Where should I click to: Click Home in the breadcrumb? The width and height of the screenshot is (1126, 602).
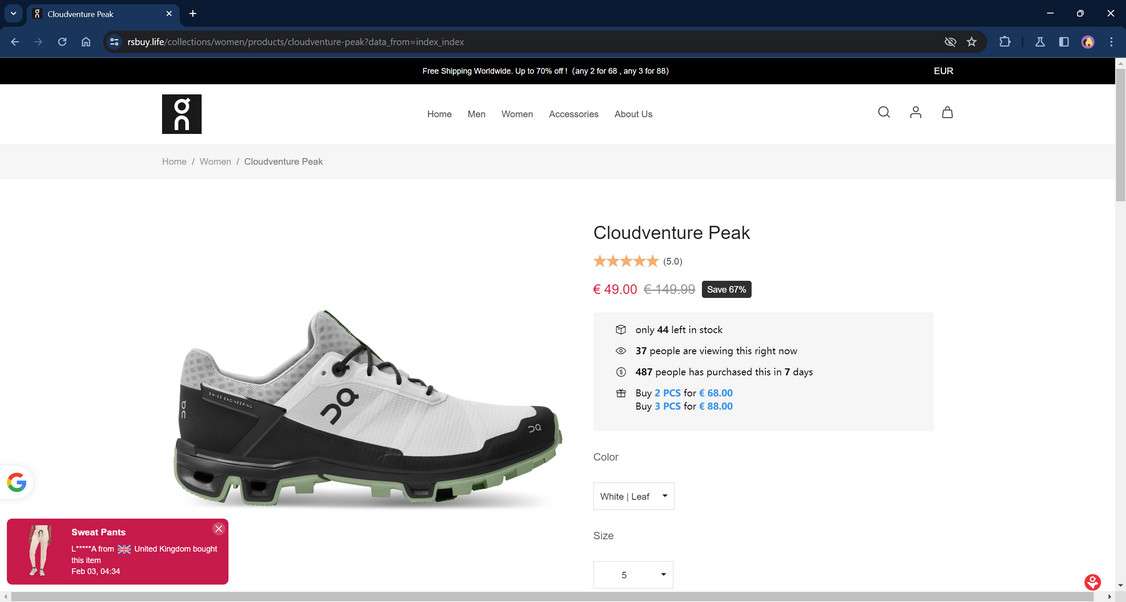174,162
